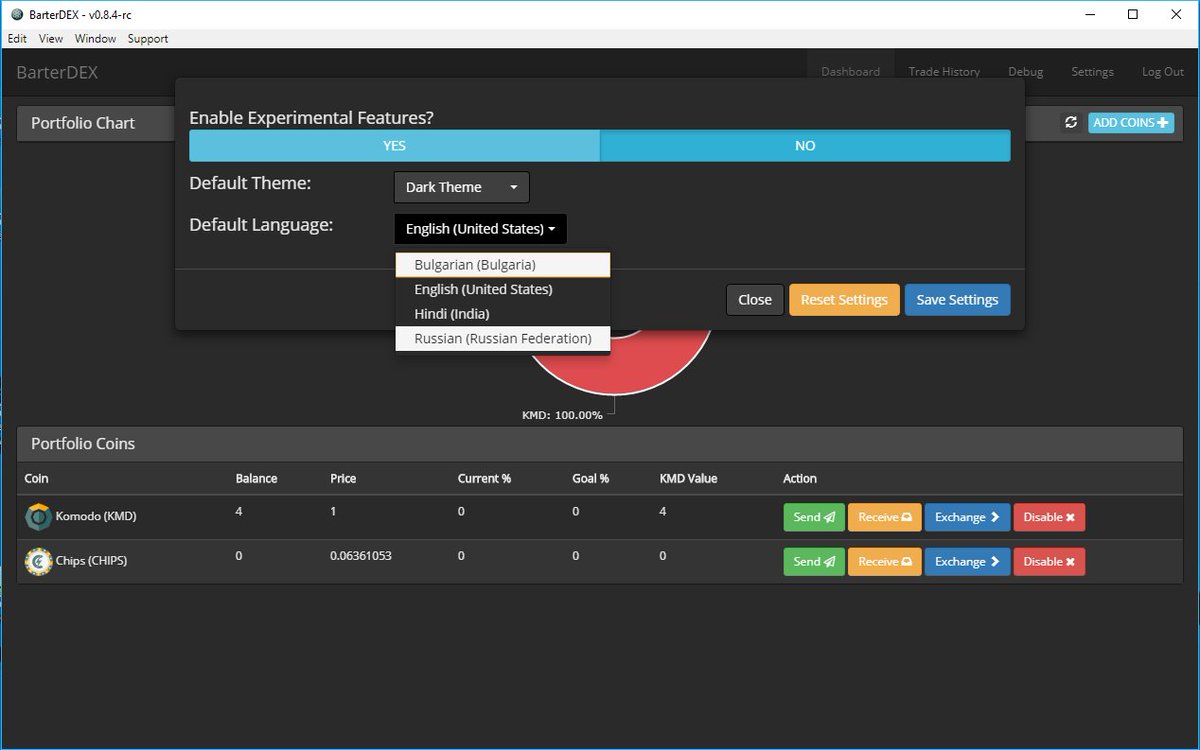
Task: Click the BarterDEX app icon in title bar
Action: coord(16,14)
